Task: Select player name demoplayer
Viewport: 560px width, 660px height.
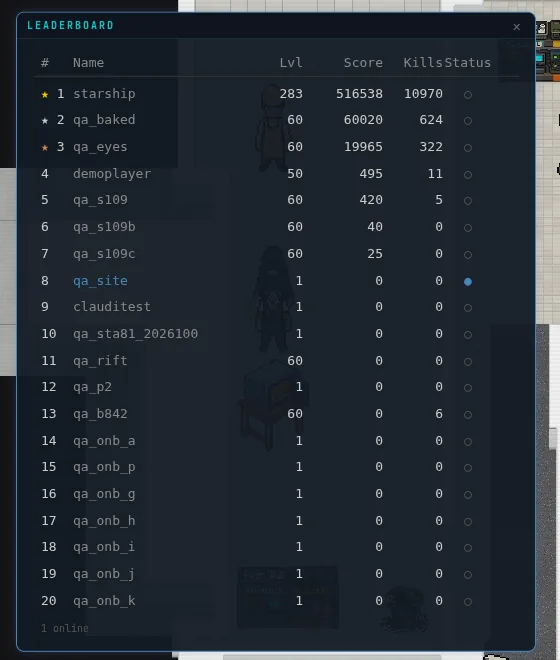Action: (112, 174)
